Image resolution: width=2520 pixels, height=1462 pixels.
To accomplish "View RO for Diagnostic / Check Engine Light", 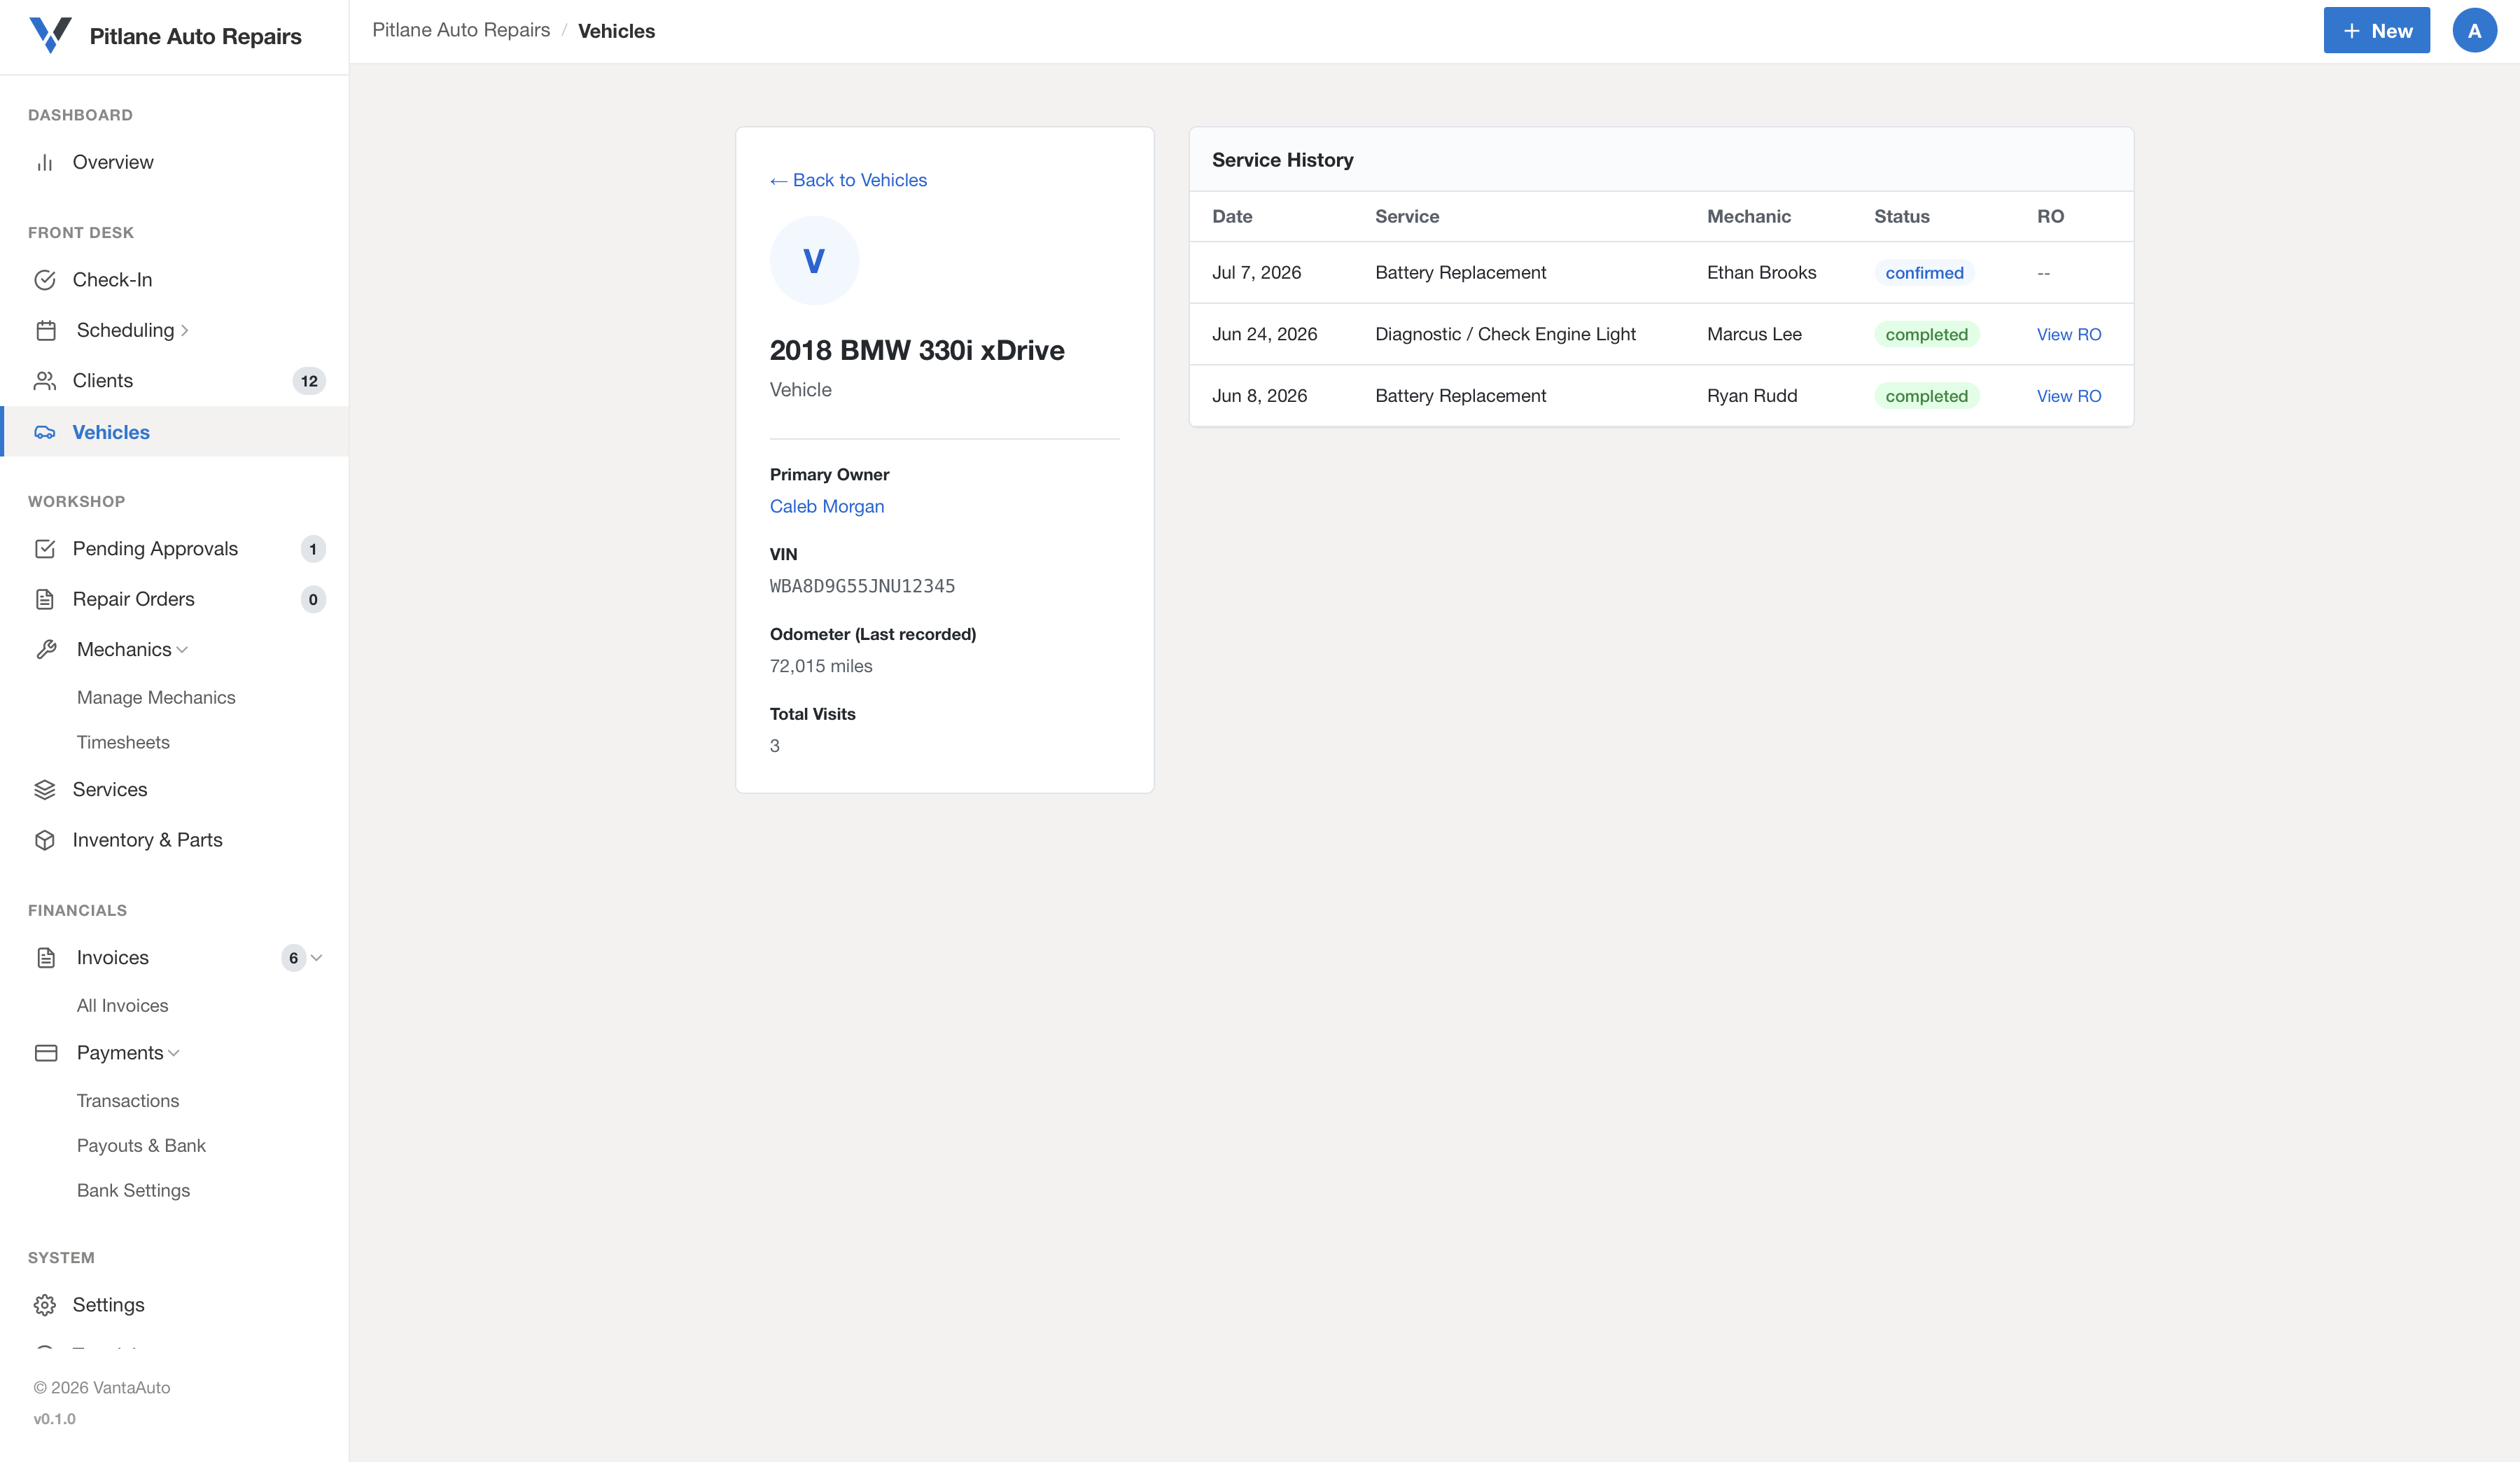I will (2068, 335).
